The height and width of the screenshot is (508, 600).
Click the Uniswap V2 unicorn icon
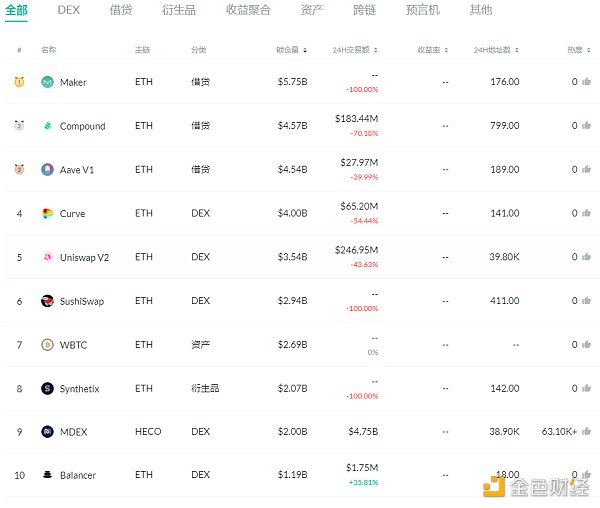tap(48, 257)
